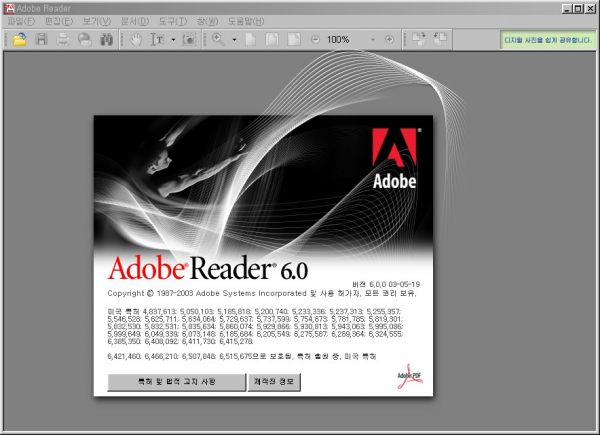
Task: Click the version text 6.0.0 03-05-19
Action: (x=386, y=284)
